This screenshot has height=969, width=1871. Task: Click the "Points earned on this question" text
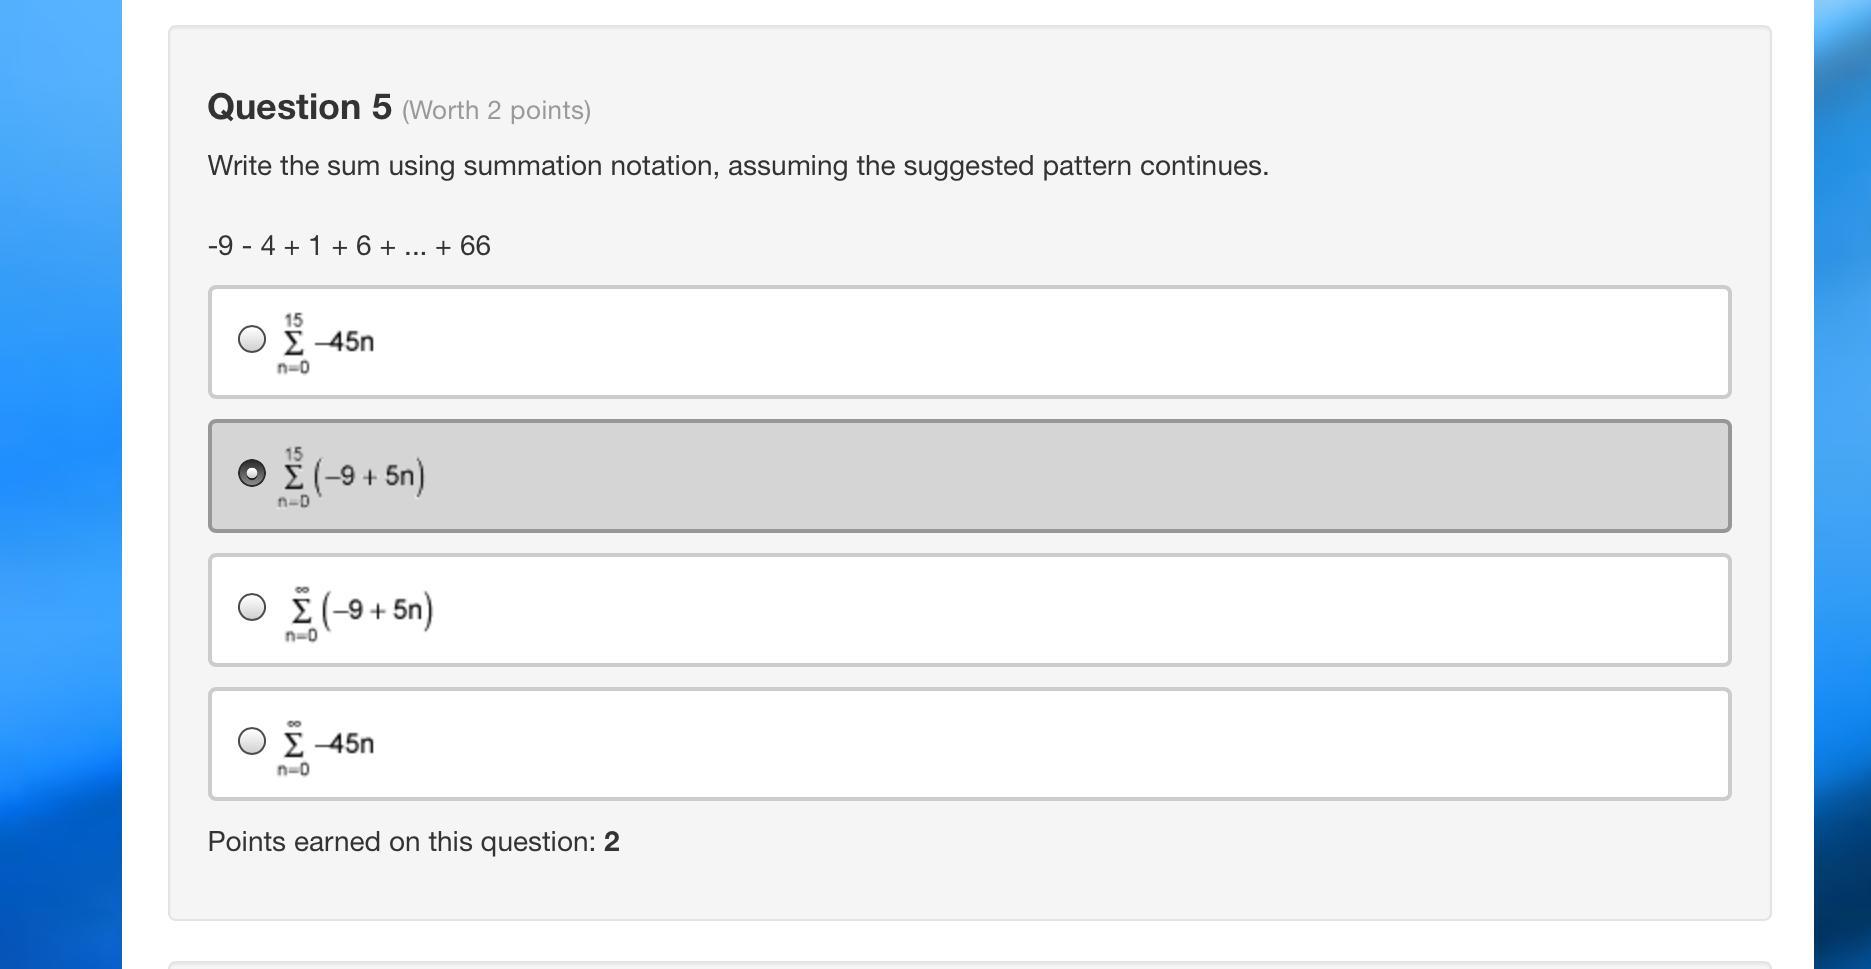[401, 842]
